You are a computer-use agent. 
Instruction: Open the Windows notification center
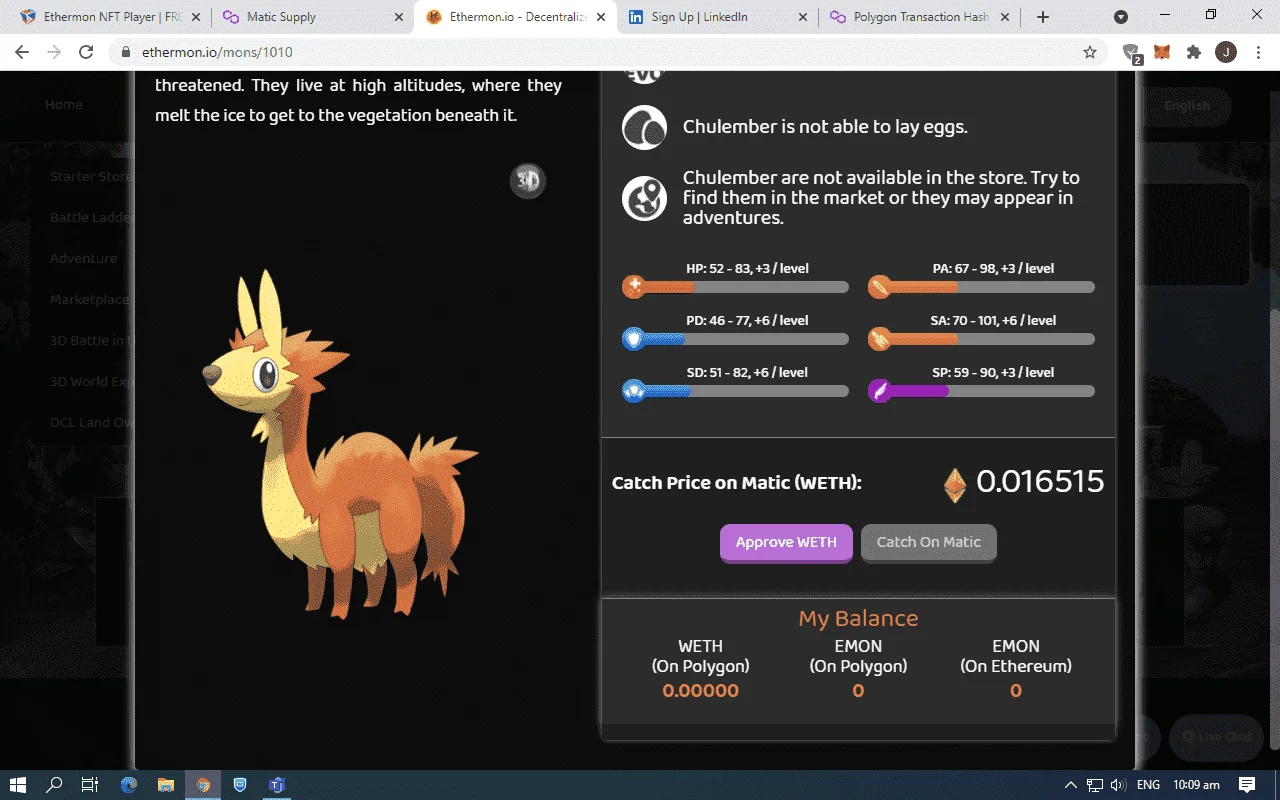coord(1247,785)
